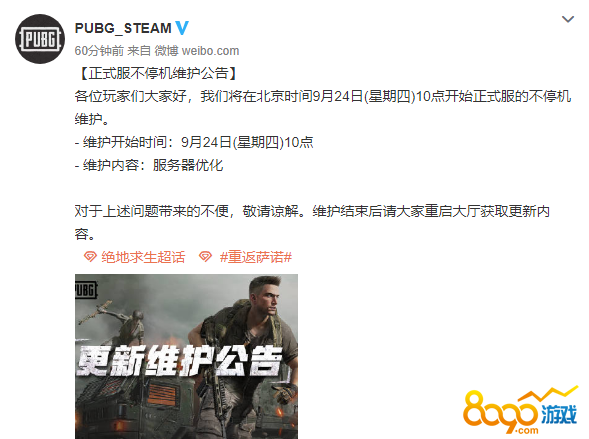Screen dimensions: 589x439
Task: Click the blue verified V badge
Action: (x=182, y=28)
